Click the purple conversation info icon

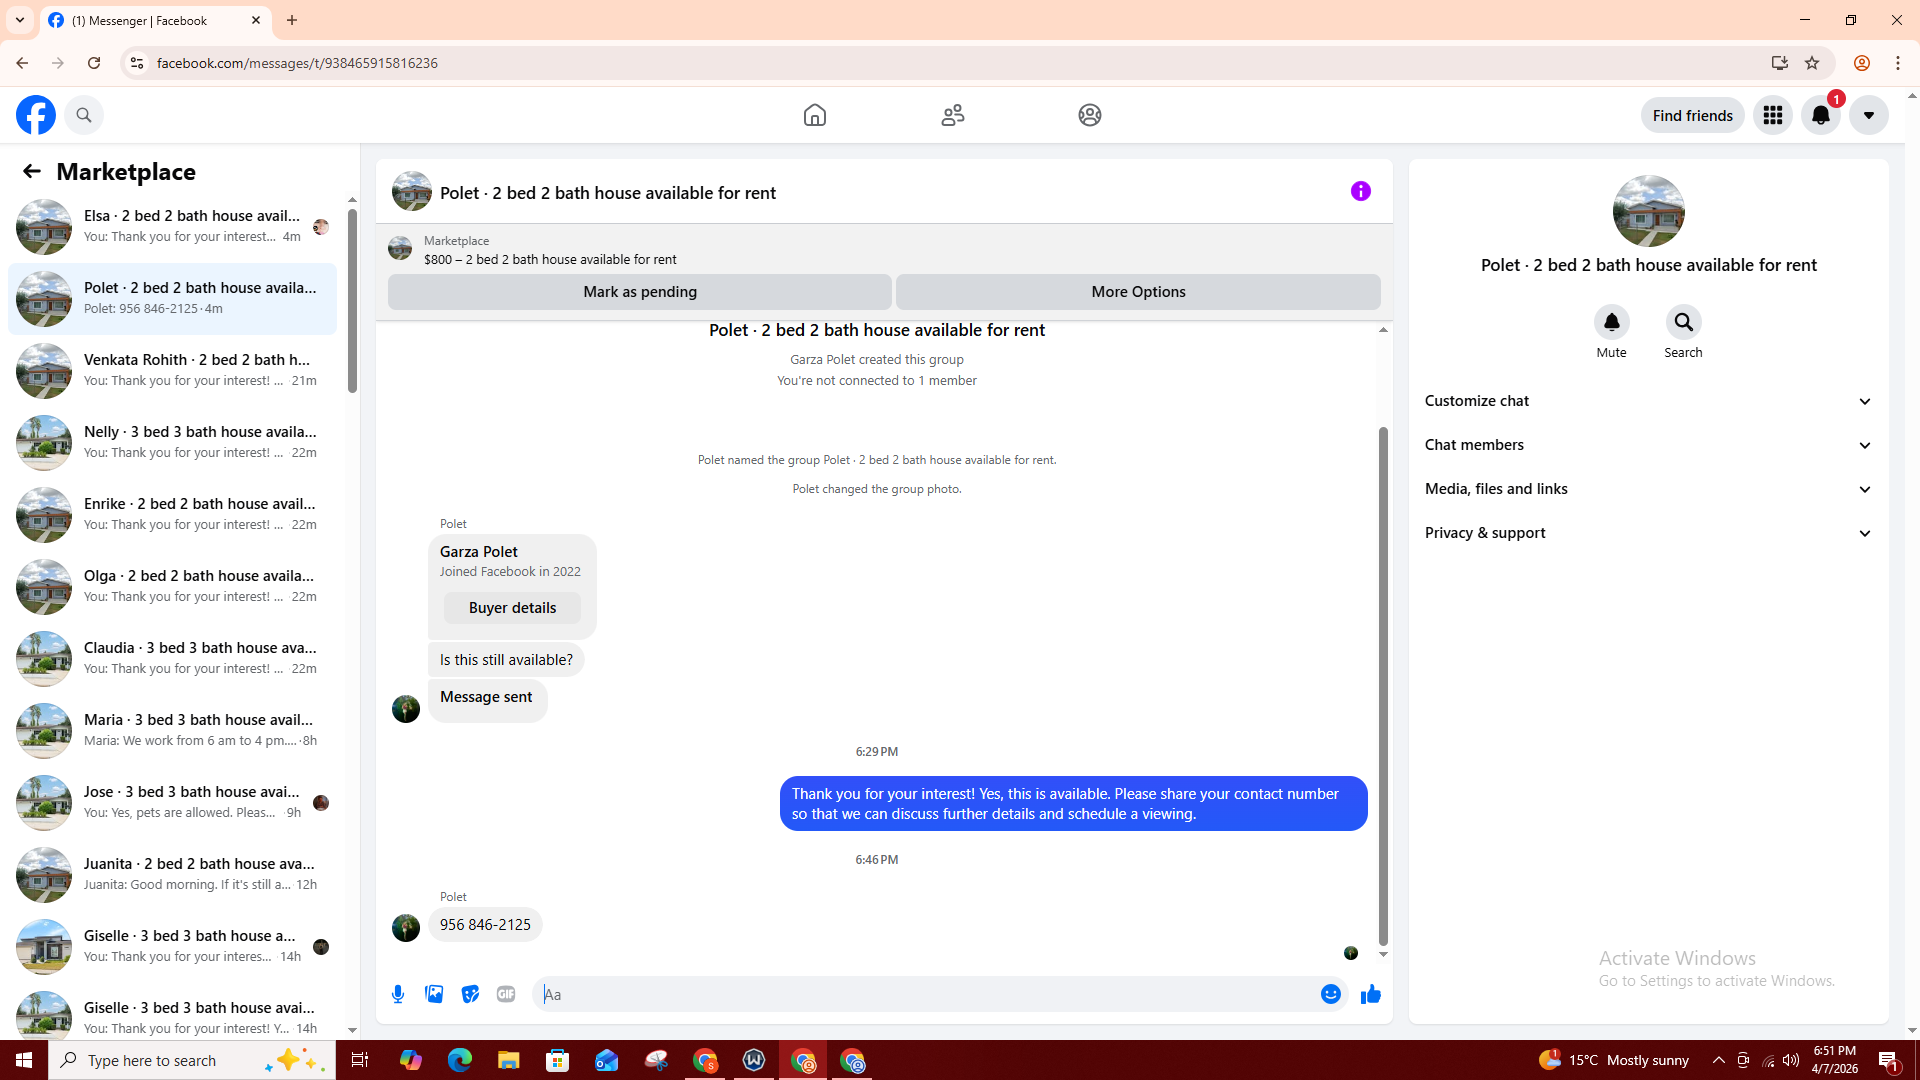click(1360, 191)
